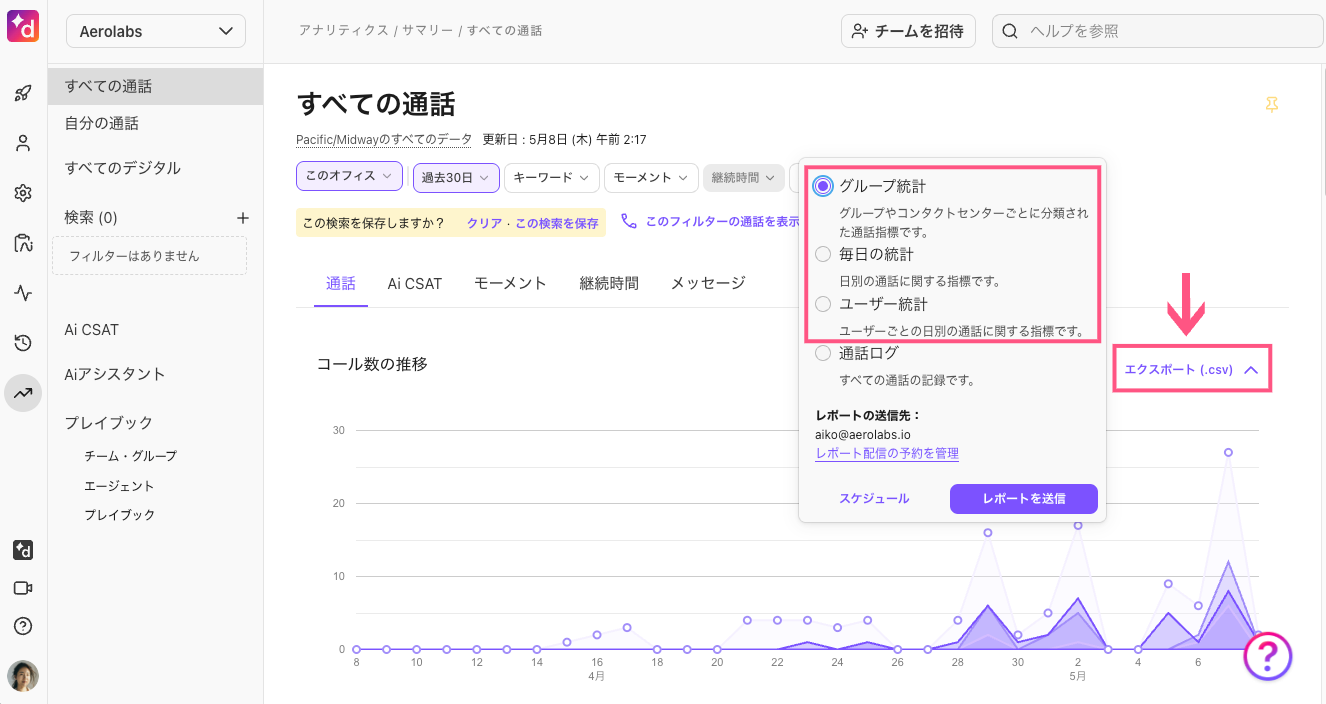Click クリア link in the save banner
The image size is (1326, 704).
[484, 223]
